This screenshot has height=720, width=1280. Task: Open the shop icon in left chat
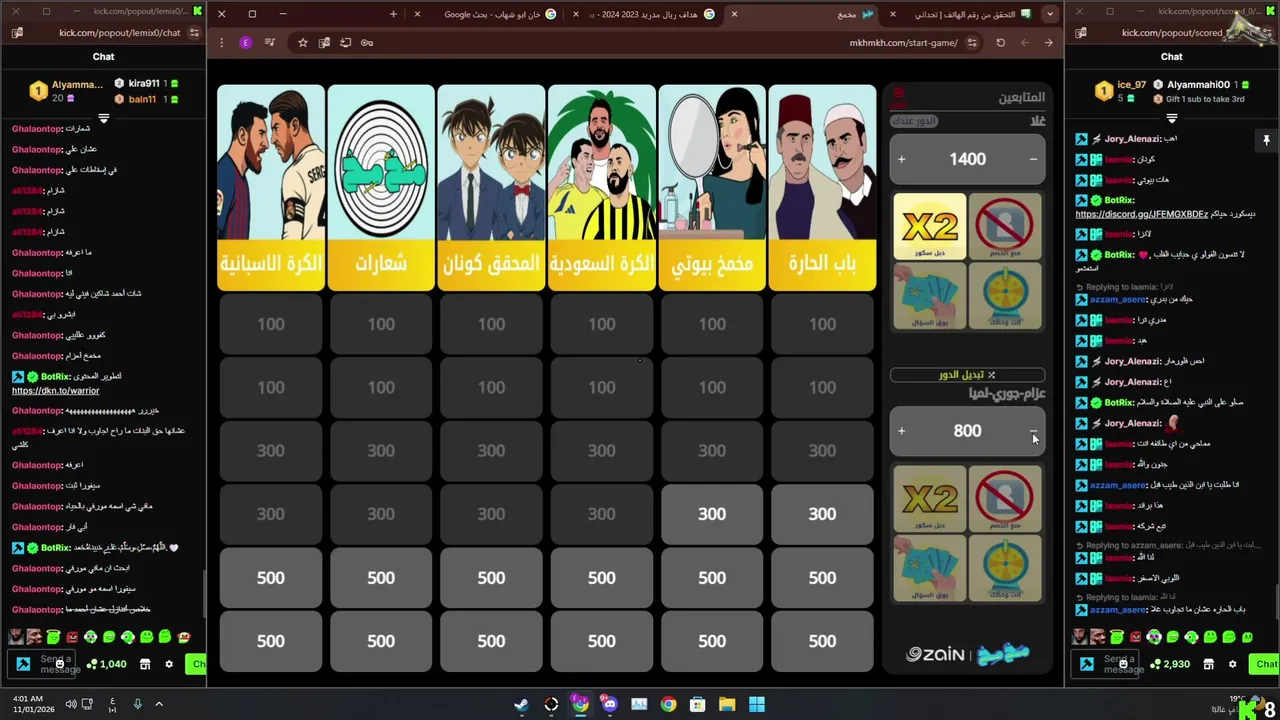point(145,664)
